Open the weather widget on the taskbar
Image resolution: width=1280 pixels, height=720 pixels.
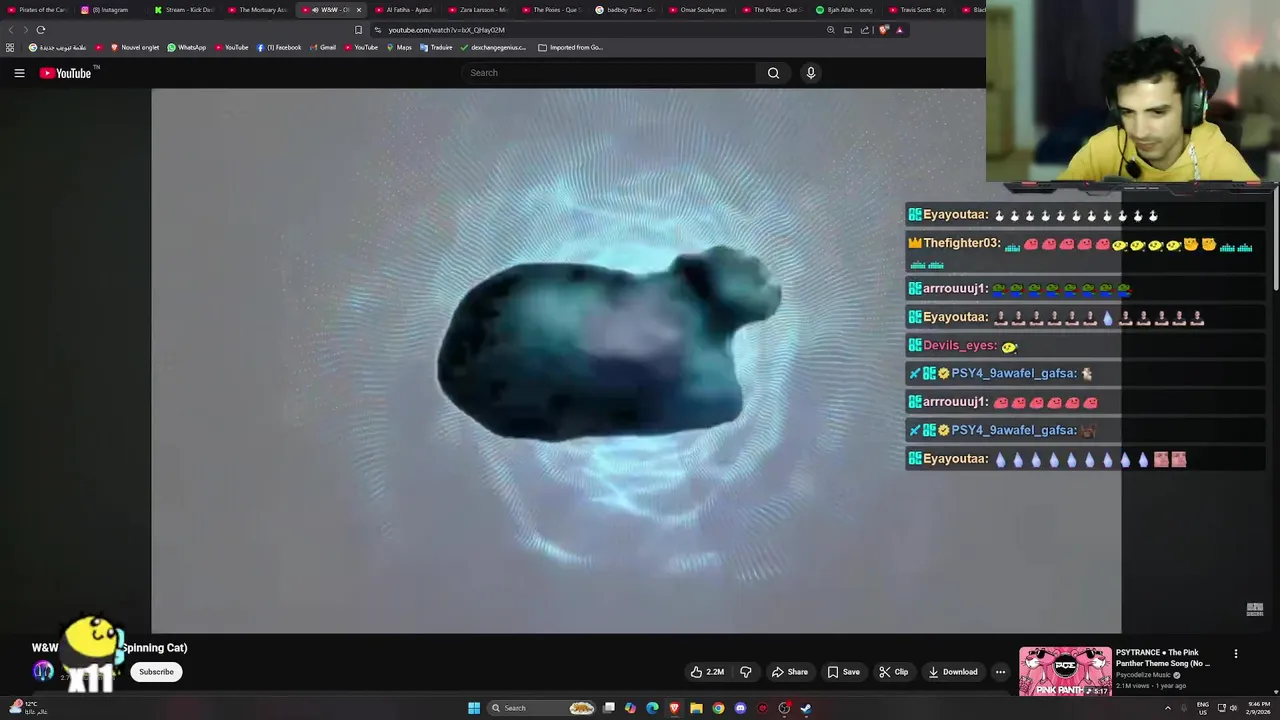pos(26,708)
